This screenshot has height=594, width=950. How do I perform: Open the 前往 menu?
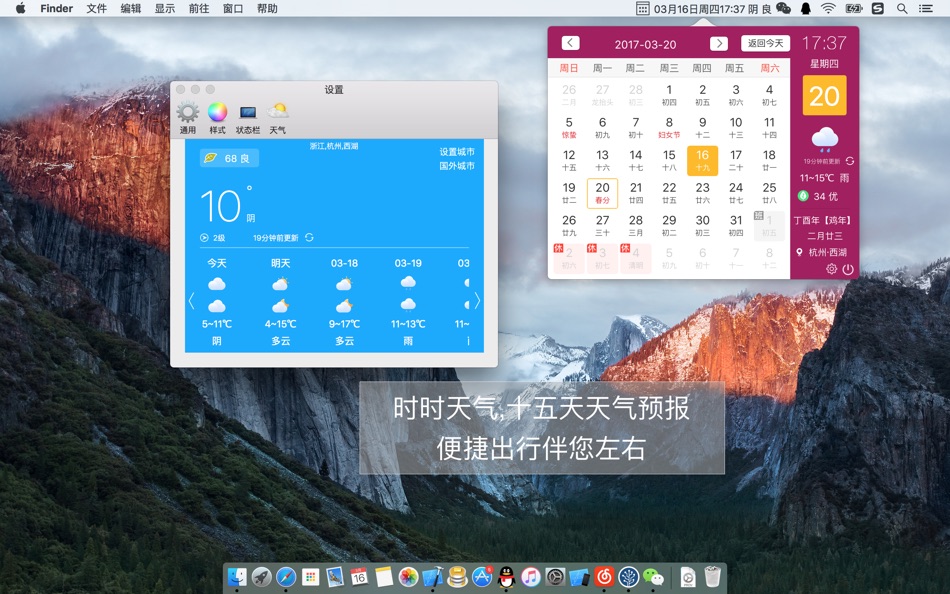pyautogui.click(x=199, y=8)
